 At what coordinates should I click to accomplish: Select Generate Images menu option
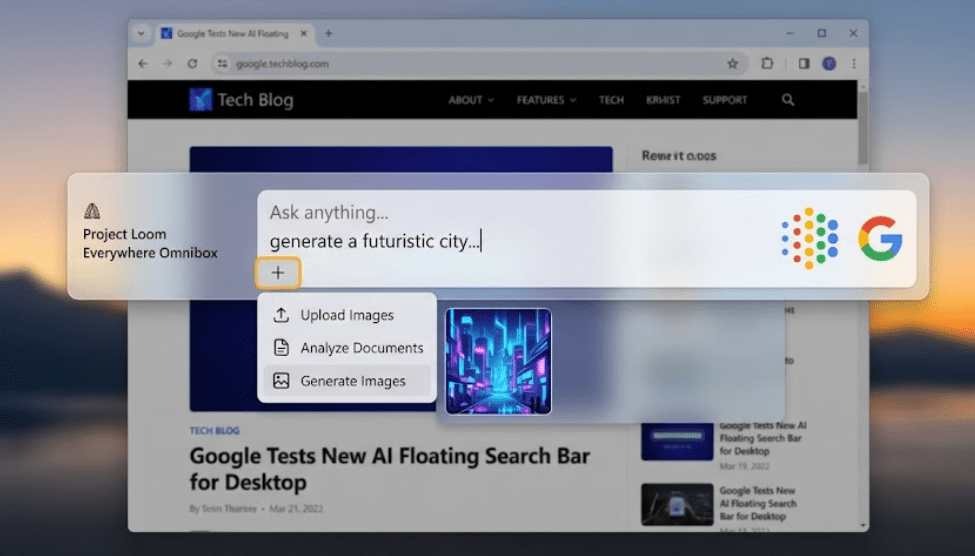(x=347, y=381)
